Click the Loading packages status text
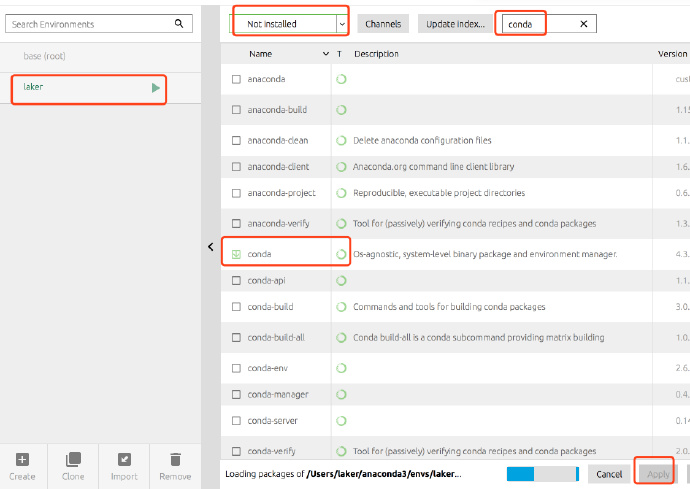The width and height of the screenshot is (690, 489). click(x=343, y=474)
